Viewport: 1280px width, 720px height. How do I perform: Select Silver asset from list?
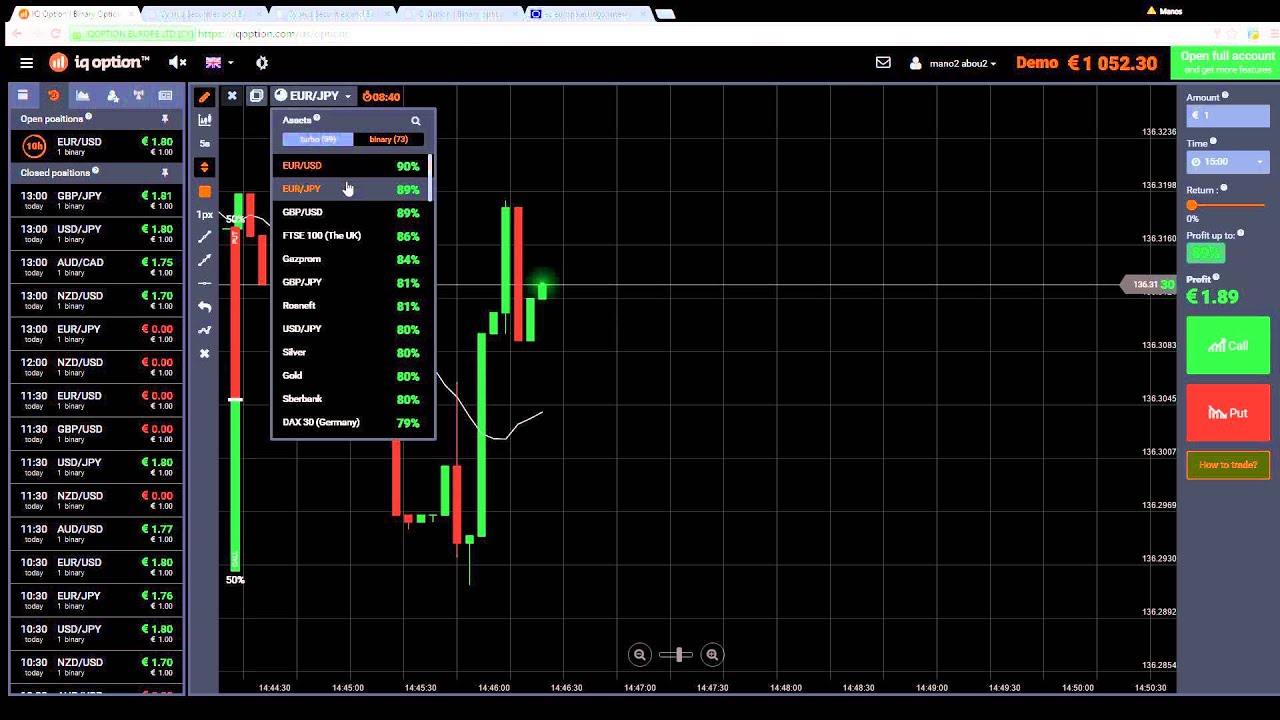[x=351, y=352]
